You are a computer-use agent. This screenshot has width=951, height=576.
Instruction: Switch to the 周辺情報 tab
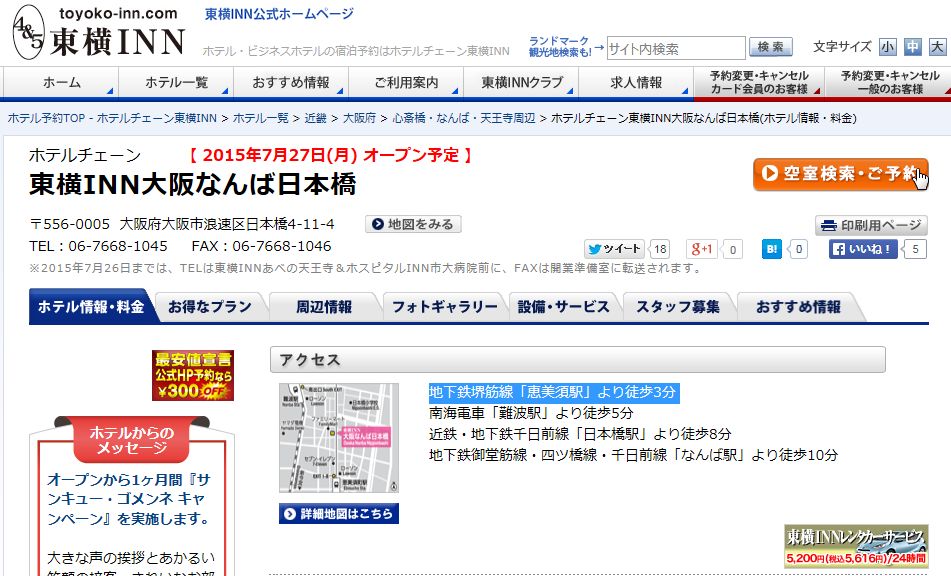click(x=324, y=307)
